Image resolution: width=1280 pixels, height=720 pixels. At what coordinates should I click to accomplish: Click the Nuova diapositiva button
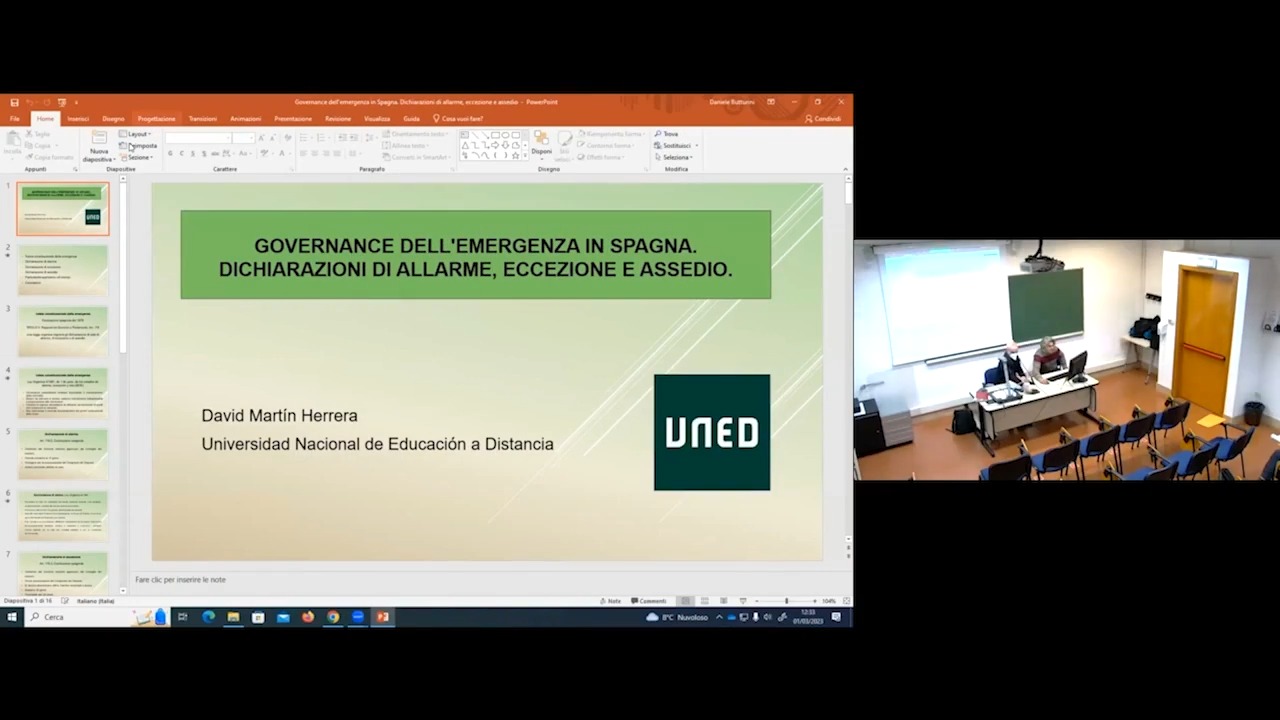99,147
